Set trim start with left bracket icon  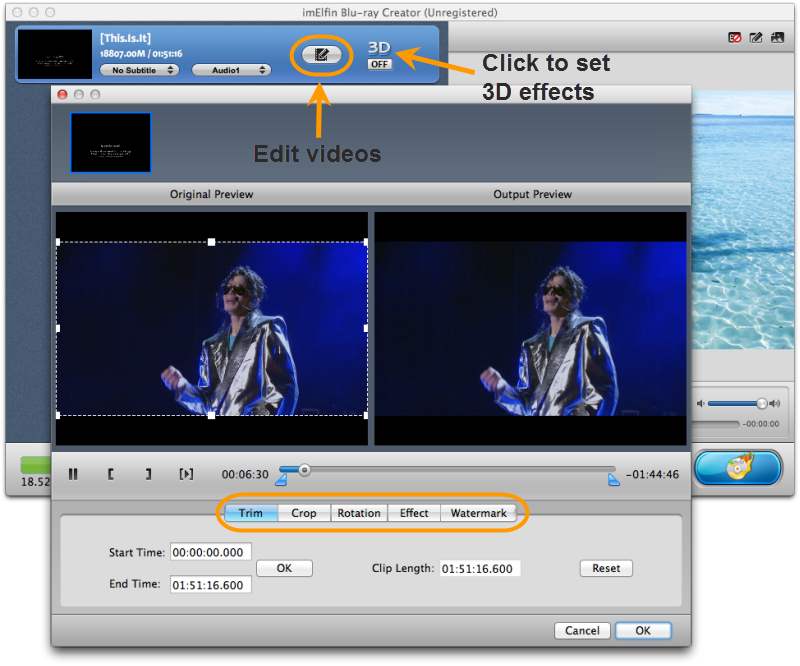tap(110, 474)
